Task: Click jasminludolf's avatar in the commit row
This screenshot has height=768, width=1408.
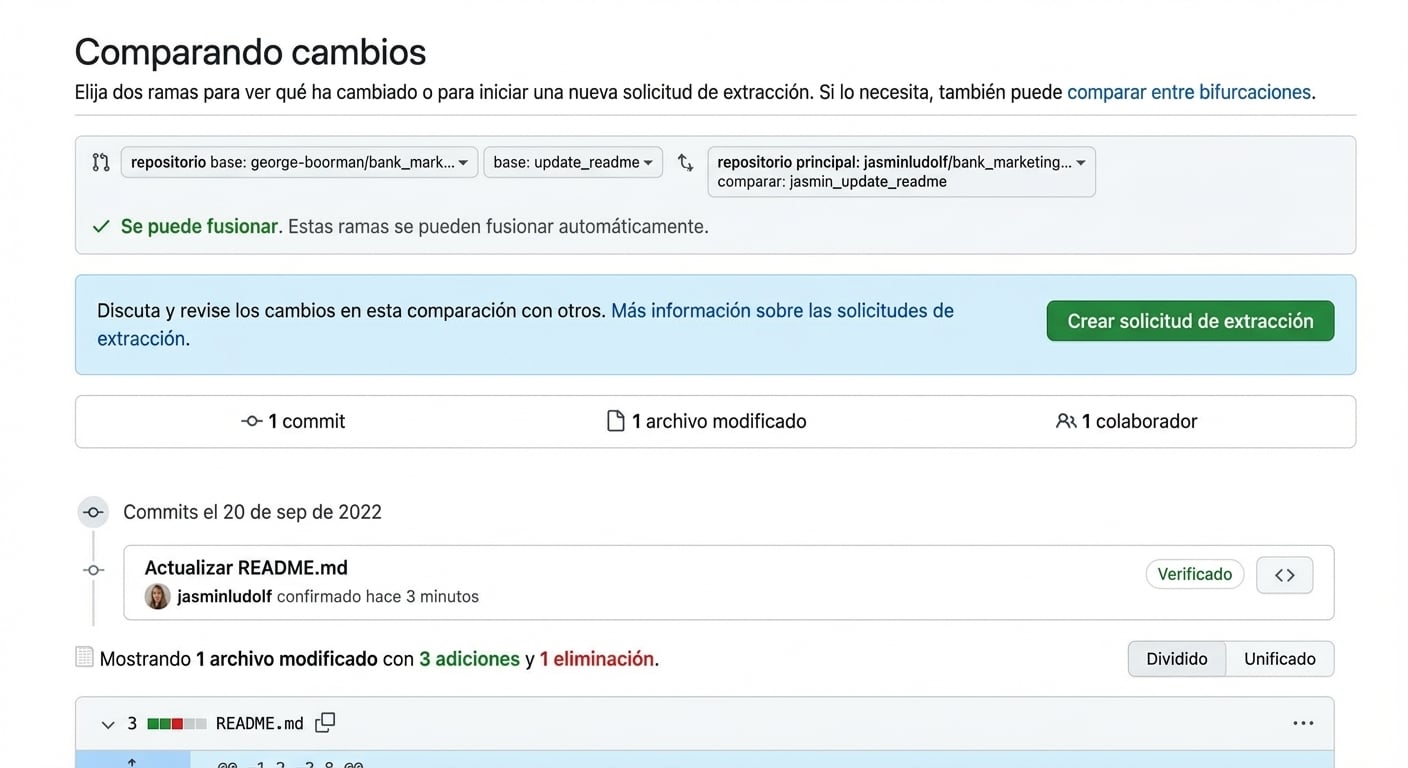Action: click(157, 597)
